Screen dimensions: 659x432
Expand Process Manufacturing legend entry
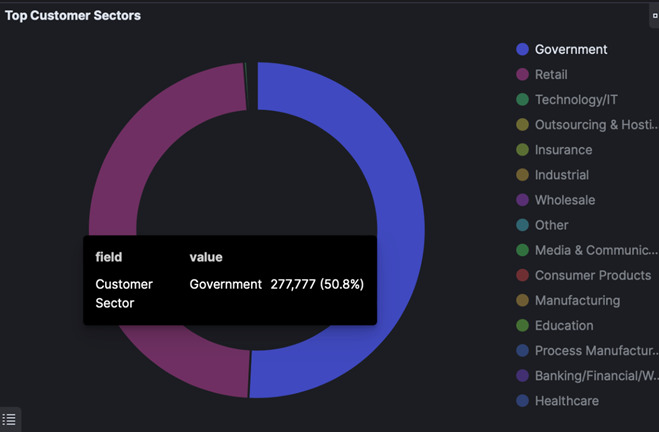click(596, 351)
